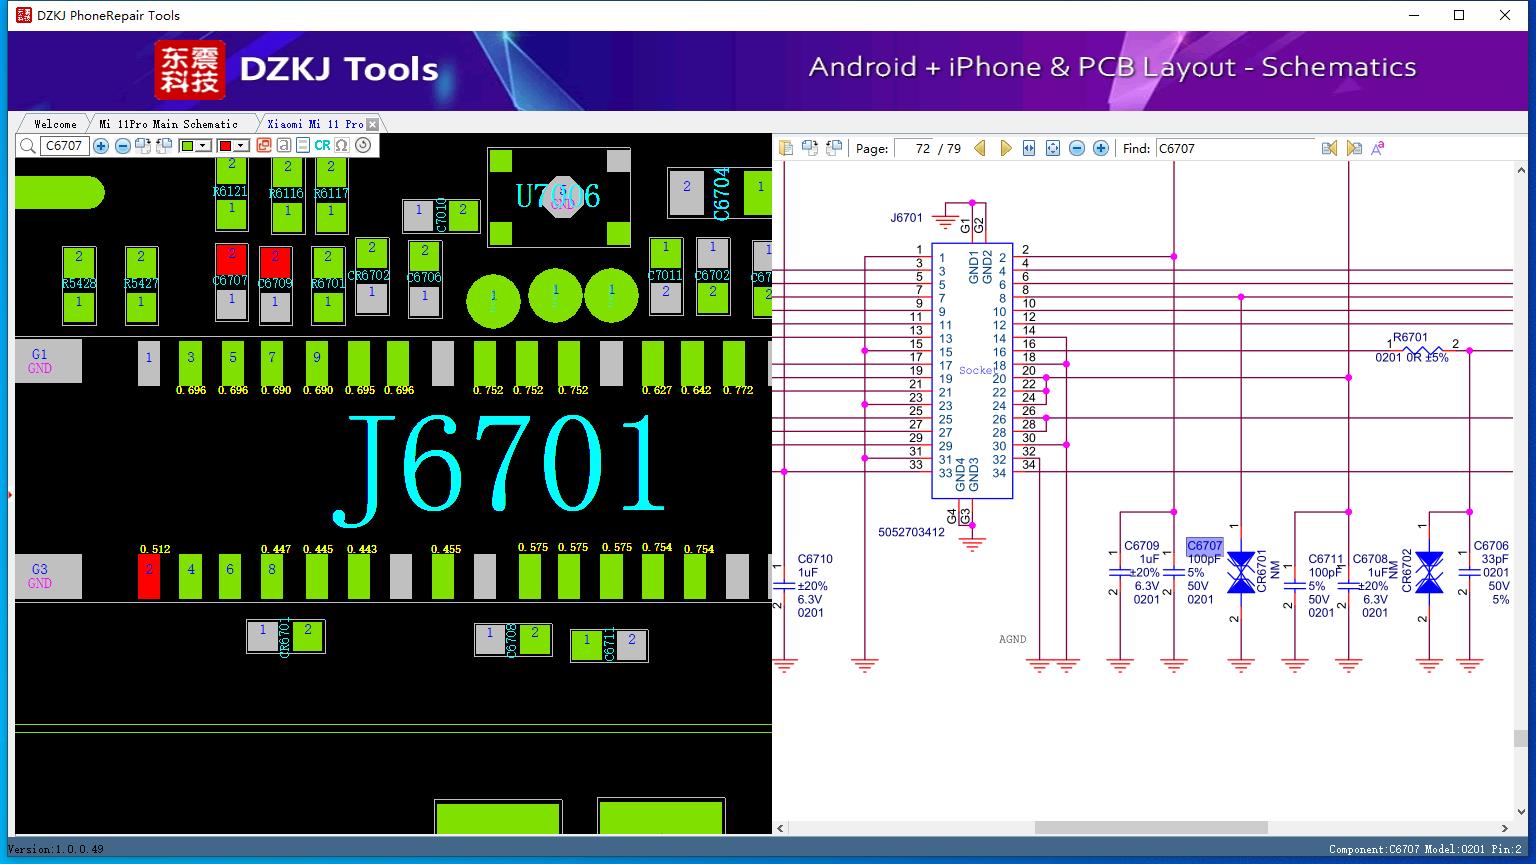Fit whole schematic page in view
The height and width of the screenshot is (864, 1536).
point(1053,148)
